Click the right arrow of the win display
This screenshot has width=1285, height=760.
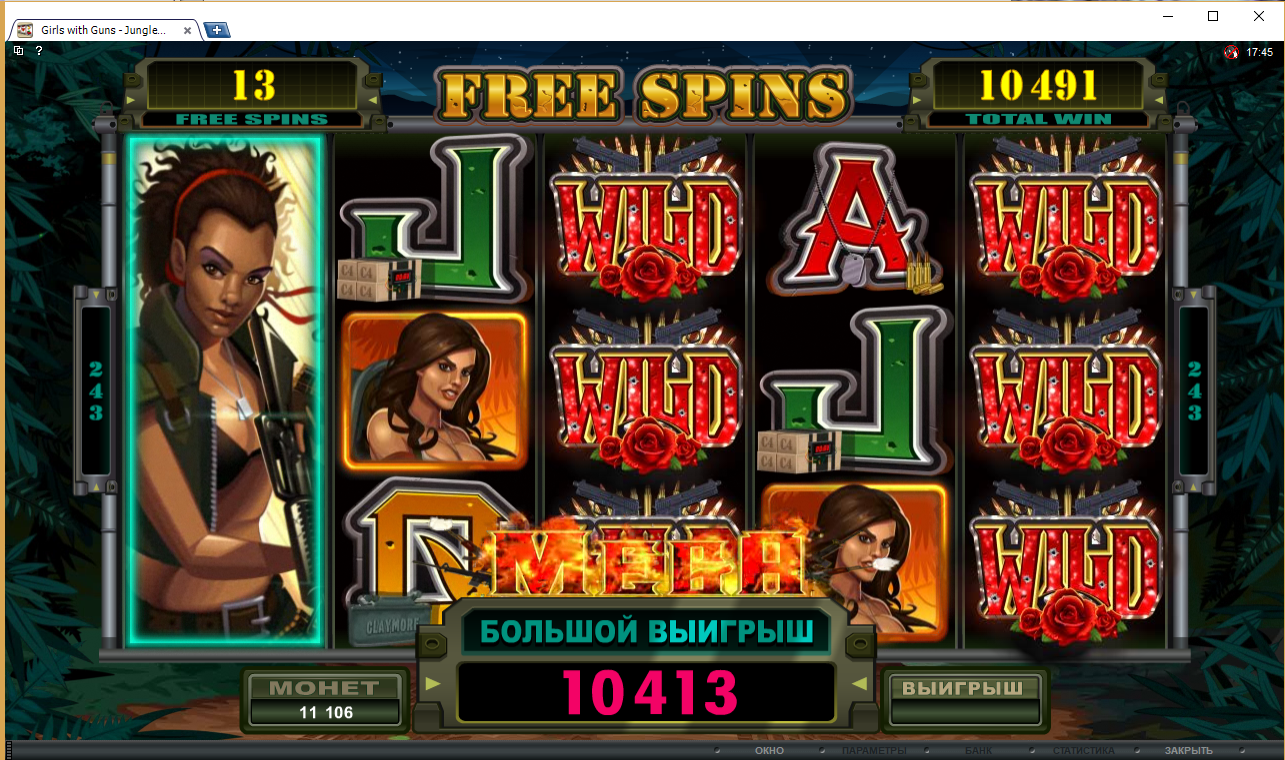pyautogui.click(x=858, y=685)
